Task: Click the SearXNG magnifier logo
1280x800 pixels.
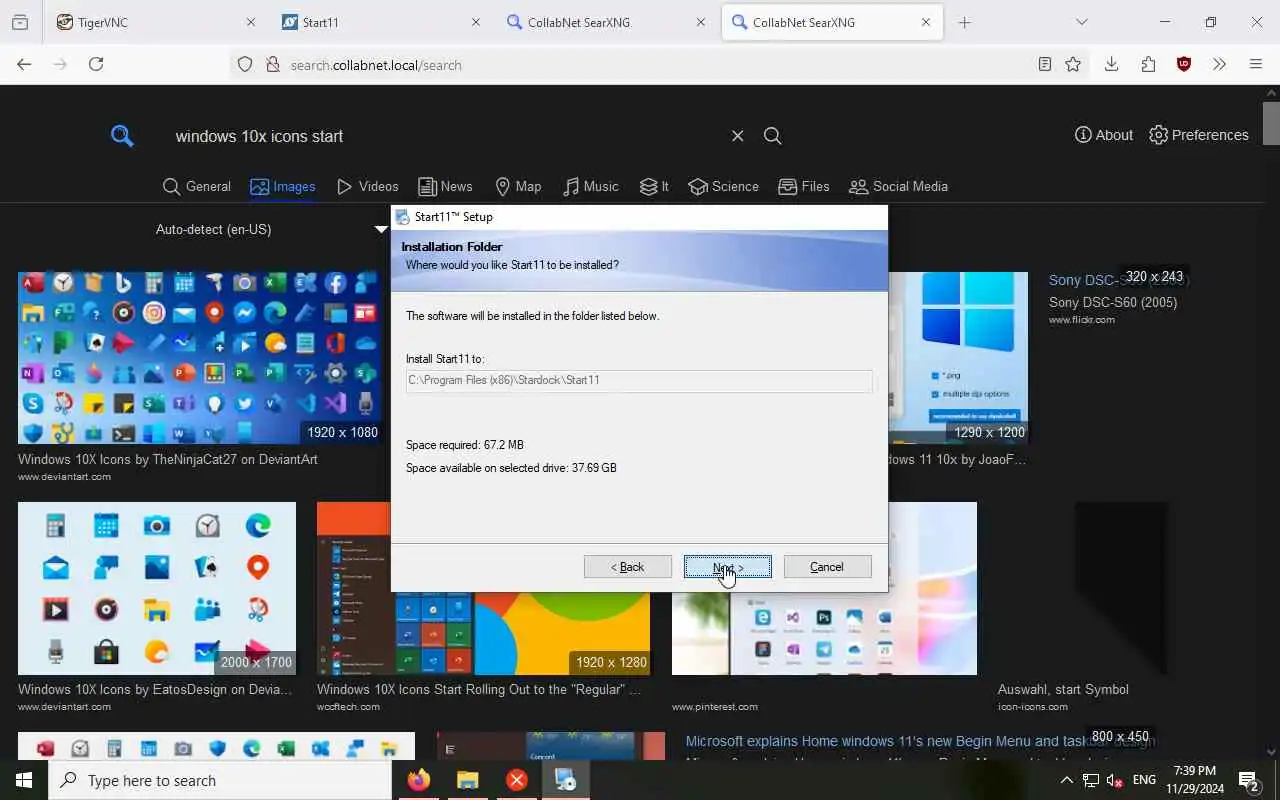Action: click(122, 136)
